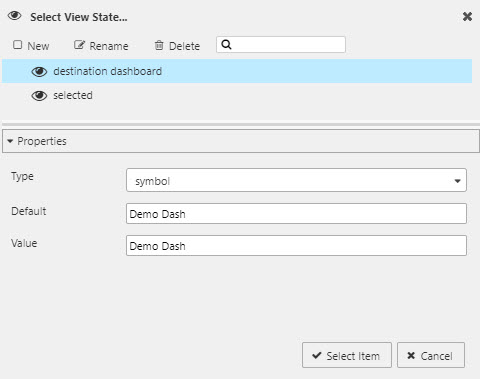Click the New item icon
Viewport: 480px width, 379px height.
(x=17, y=45)
